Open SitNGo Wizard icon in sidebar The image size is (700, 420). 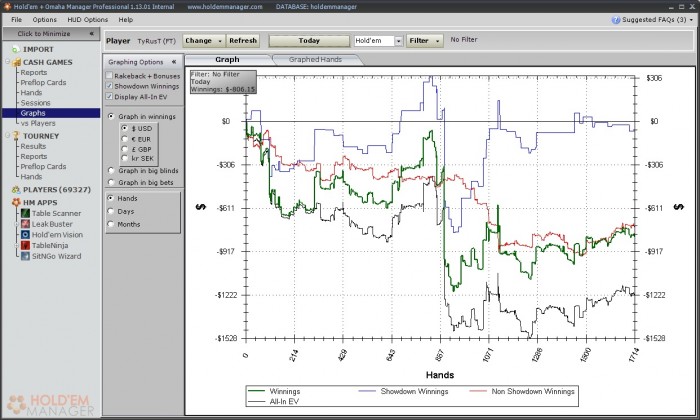point(23,256)
